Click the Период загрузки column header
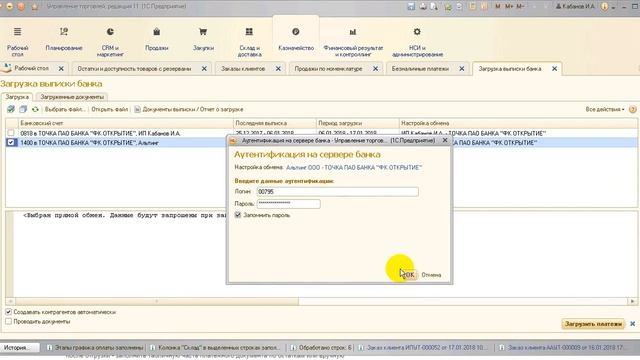 click(x=358, y=123)
